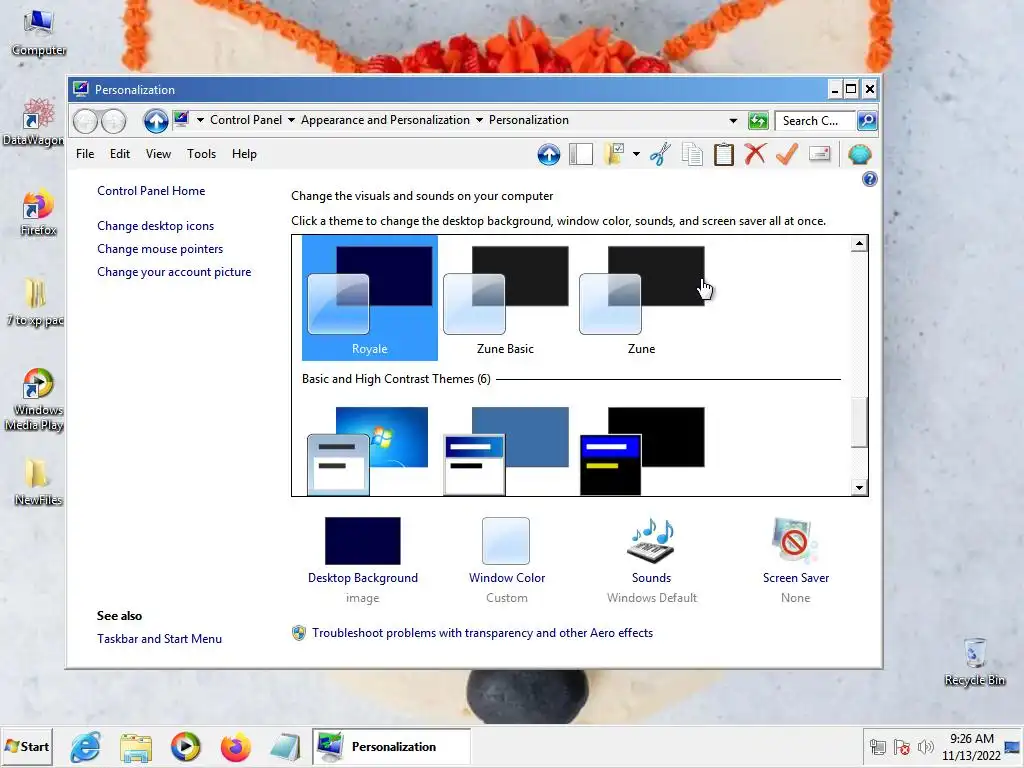The height and width of the screenshot is (768, 1024).
Task: Expand the dropdown after Control Panel breadcrumb
Action: 291,120
